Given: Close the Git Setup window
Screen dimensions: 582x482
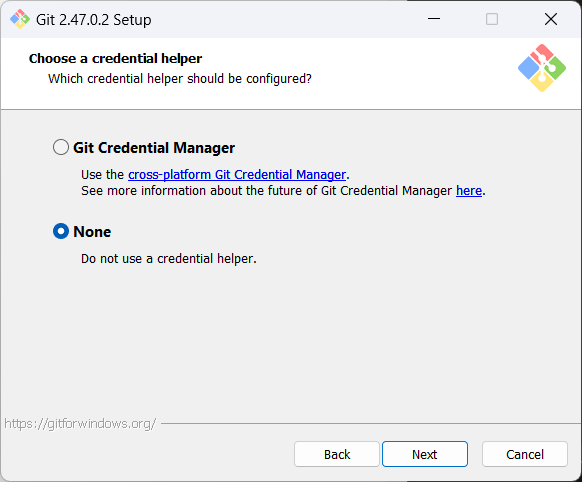Looking at the screenshot, I should [x=551, y=19].
